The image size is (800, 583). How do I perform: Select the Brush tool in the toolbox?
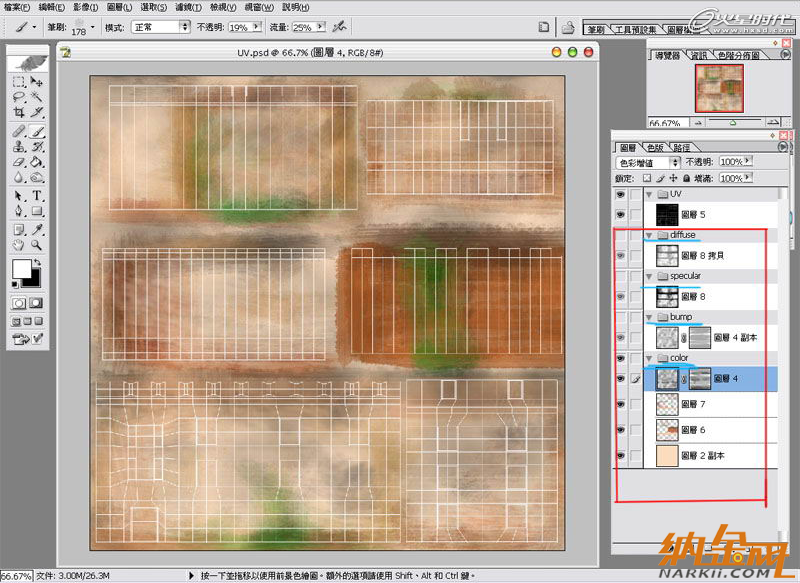coord(37,130)
